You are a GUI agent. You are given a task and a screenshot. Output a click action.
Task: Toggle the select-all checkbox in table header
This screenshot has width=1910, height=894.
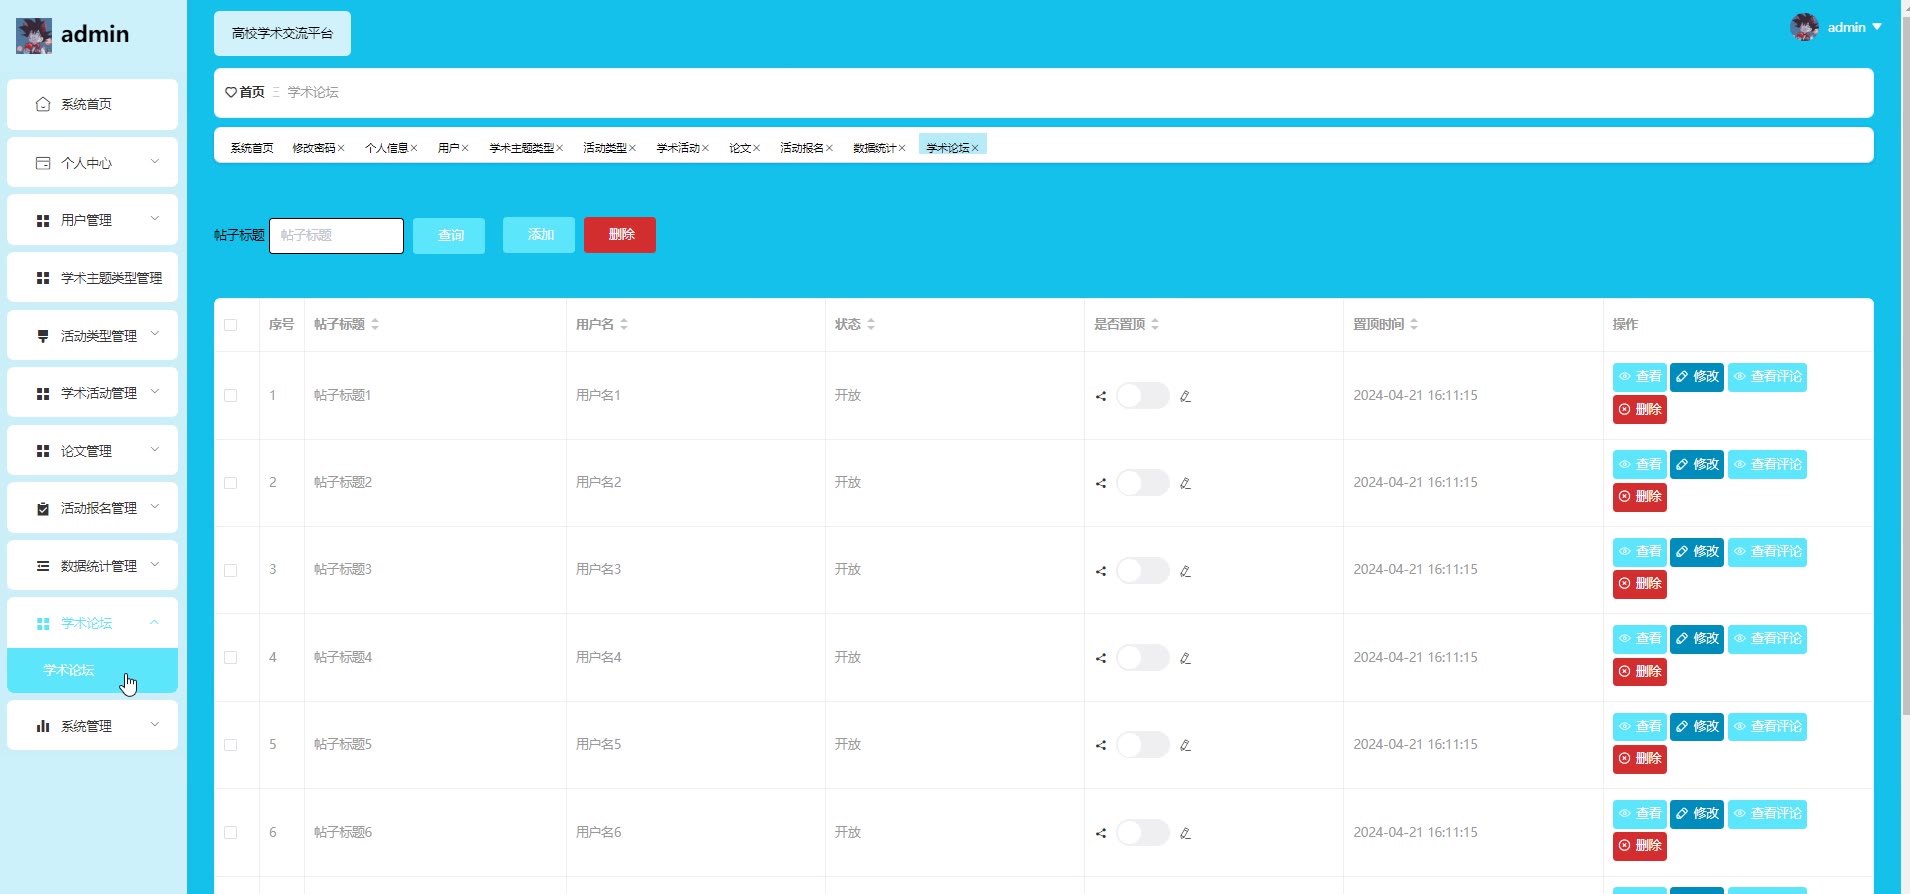(x=231, y=325)
